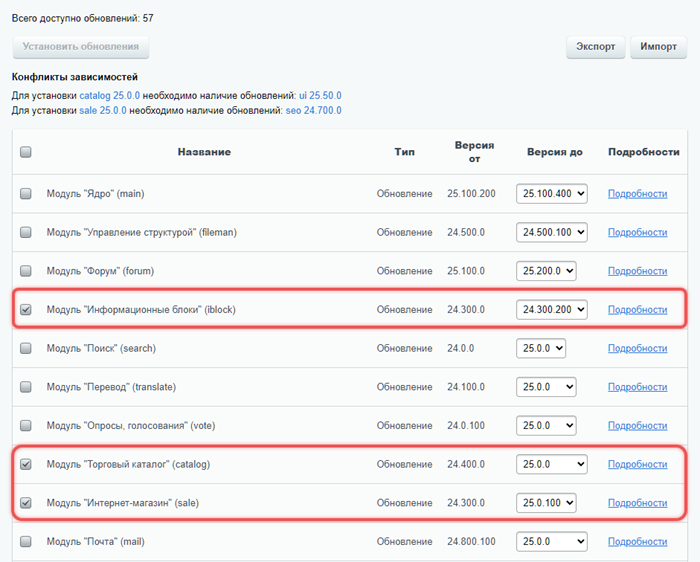Open Подробности for mail module
Screen dimensions: 700x562
pos(638,541)
